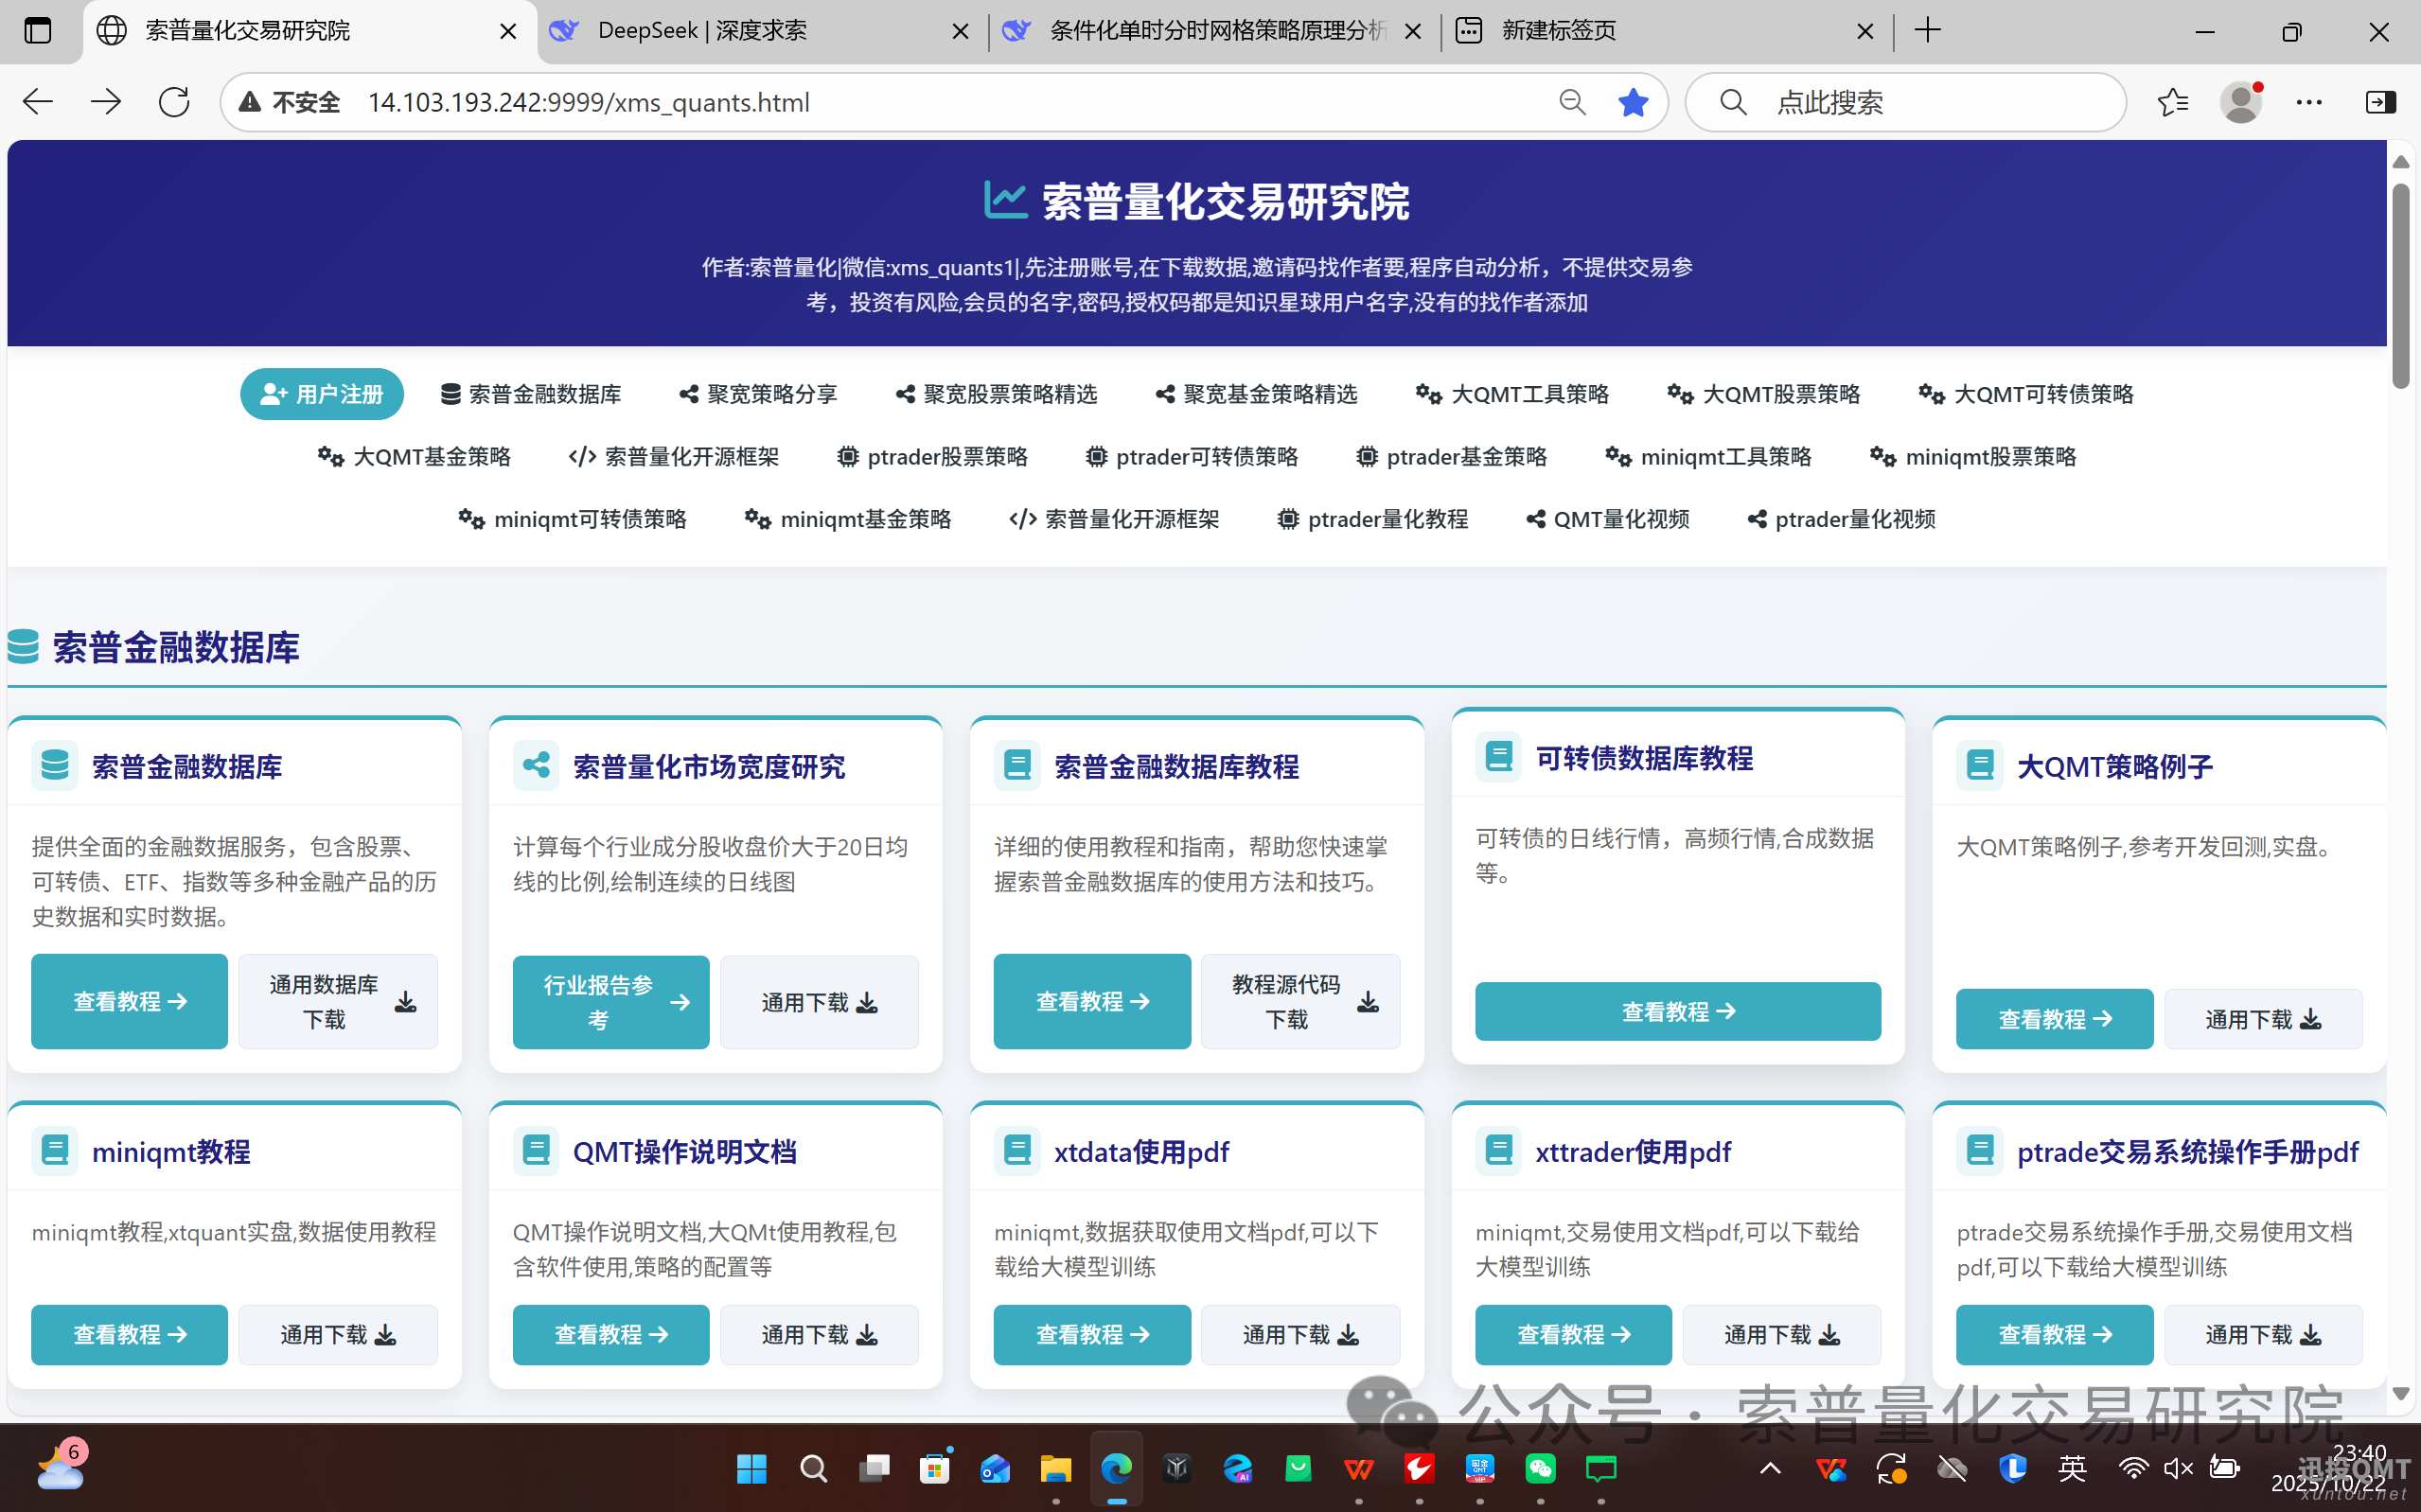Click the blue bookmark star icon
Viewport: 2421px width, 1512px height.
(x=1632, y=102)
